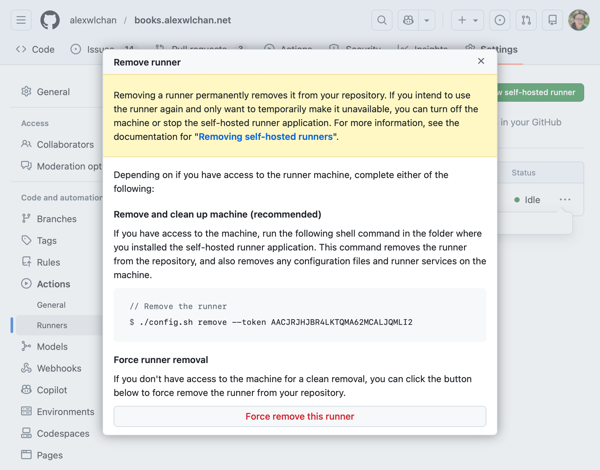Open Actions General sub-item
Image resolution: width=600 pixels, height=470 pixels.
point(51,305)
